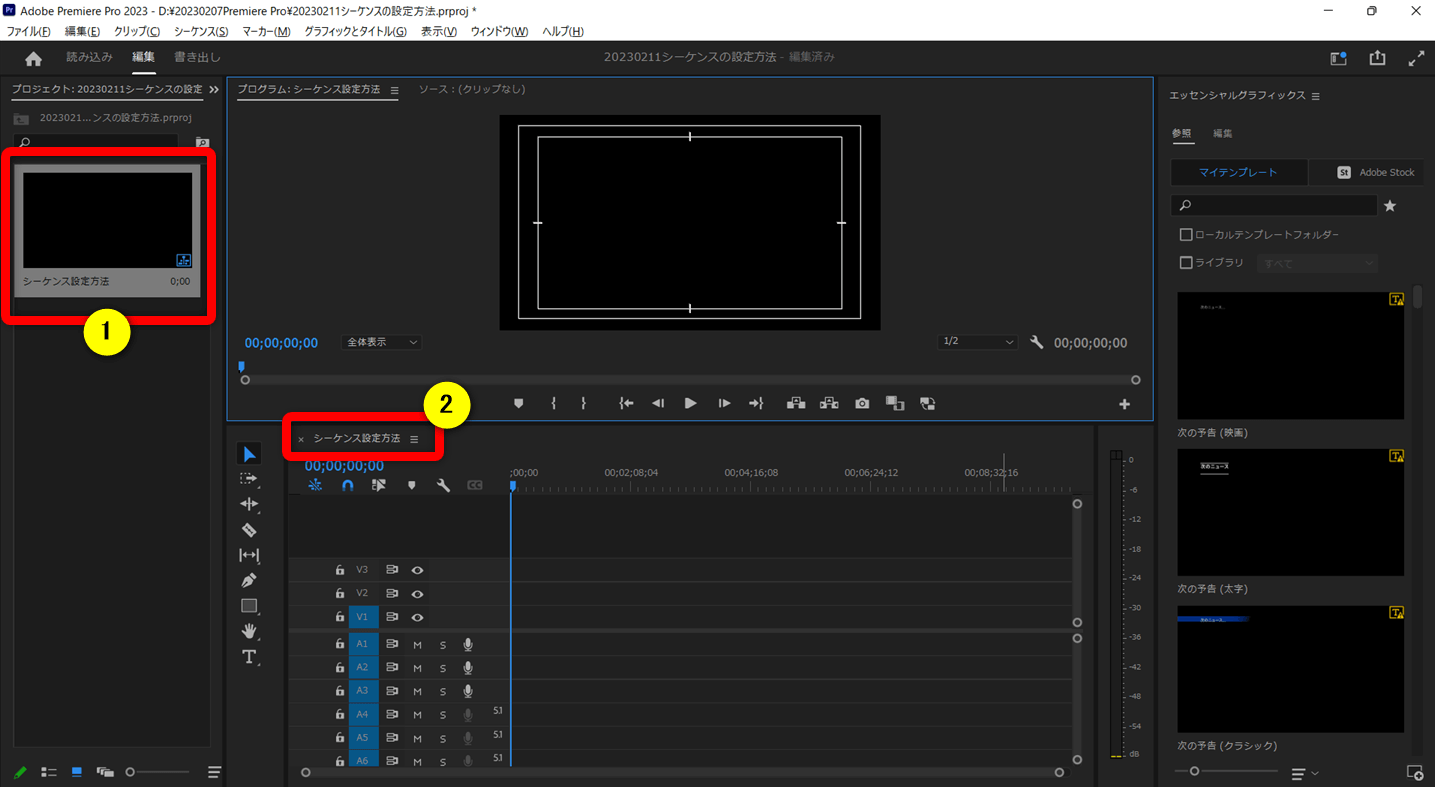
Task: Open timeline display settings wrench
Action: pyautogui.click(x=443, y=485)
